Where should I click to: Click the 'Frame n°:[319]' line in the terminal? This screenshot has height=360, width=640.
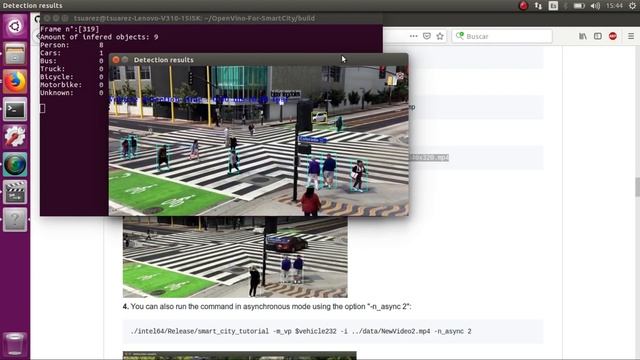coord(69,29)
